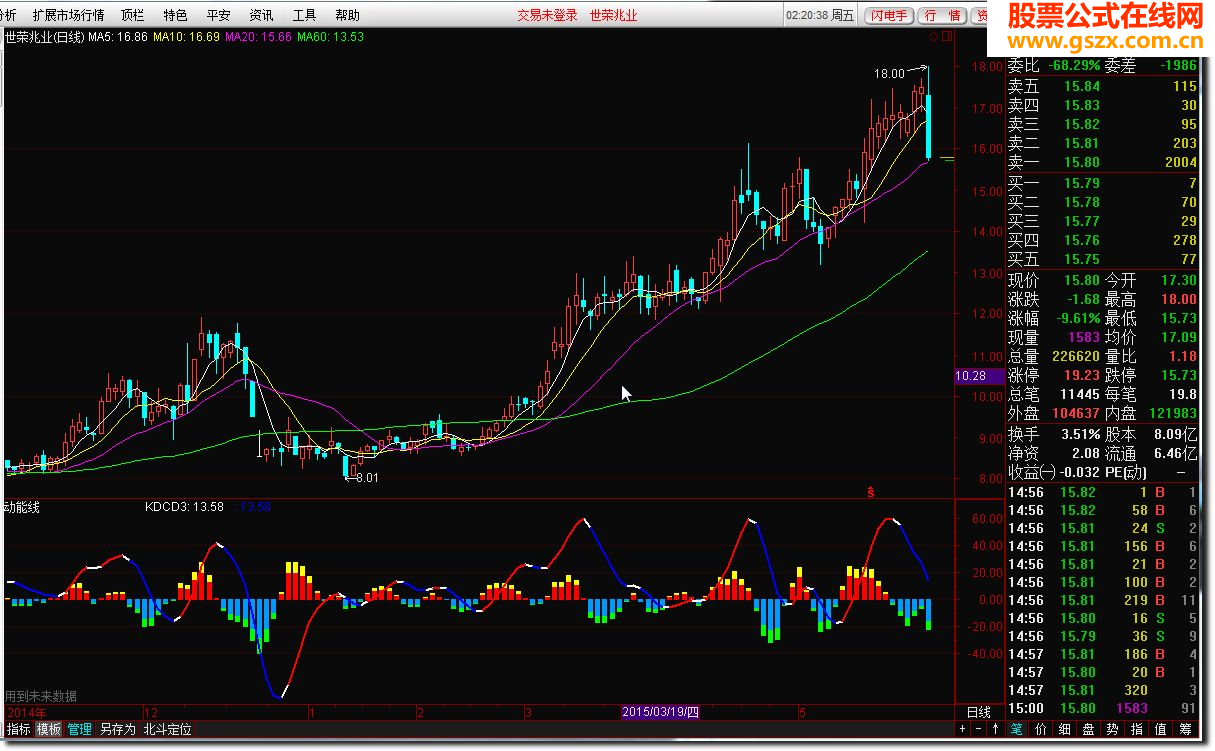Click the 行情 button
1215x751 pixels.
pos(942,15)
